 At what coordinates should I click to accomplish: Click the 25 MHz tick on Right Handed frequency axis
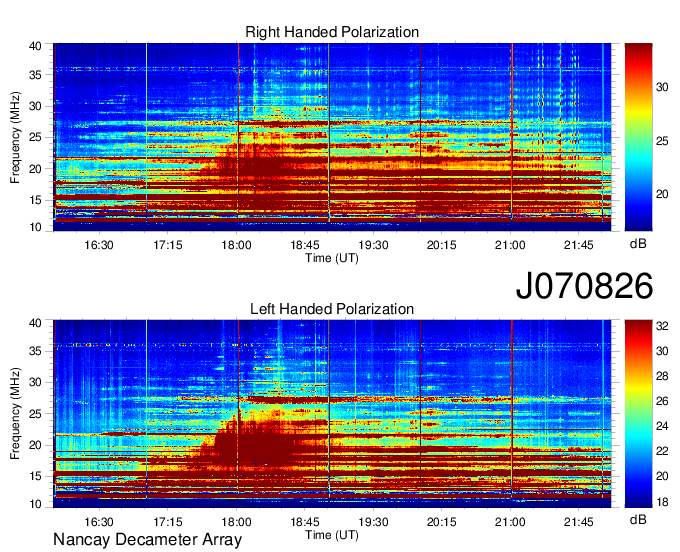[x=36, y=137]
